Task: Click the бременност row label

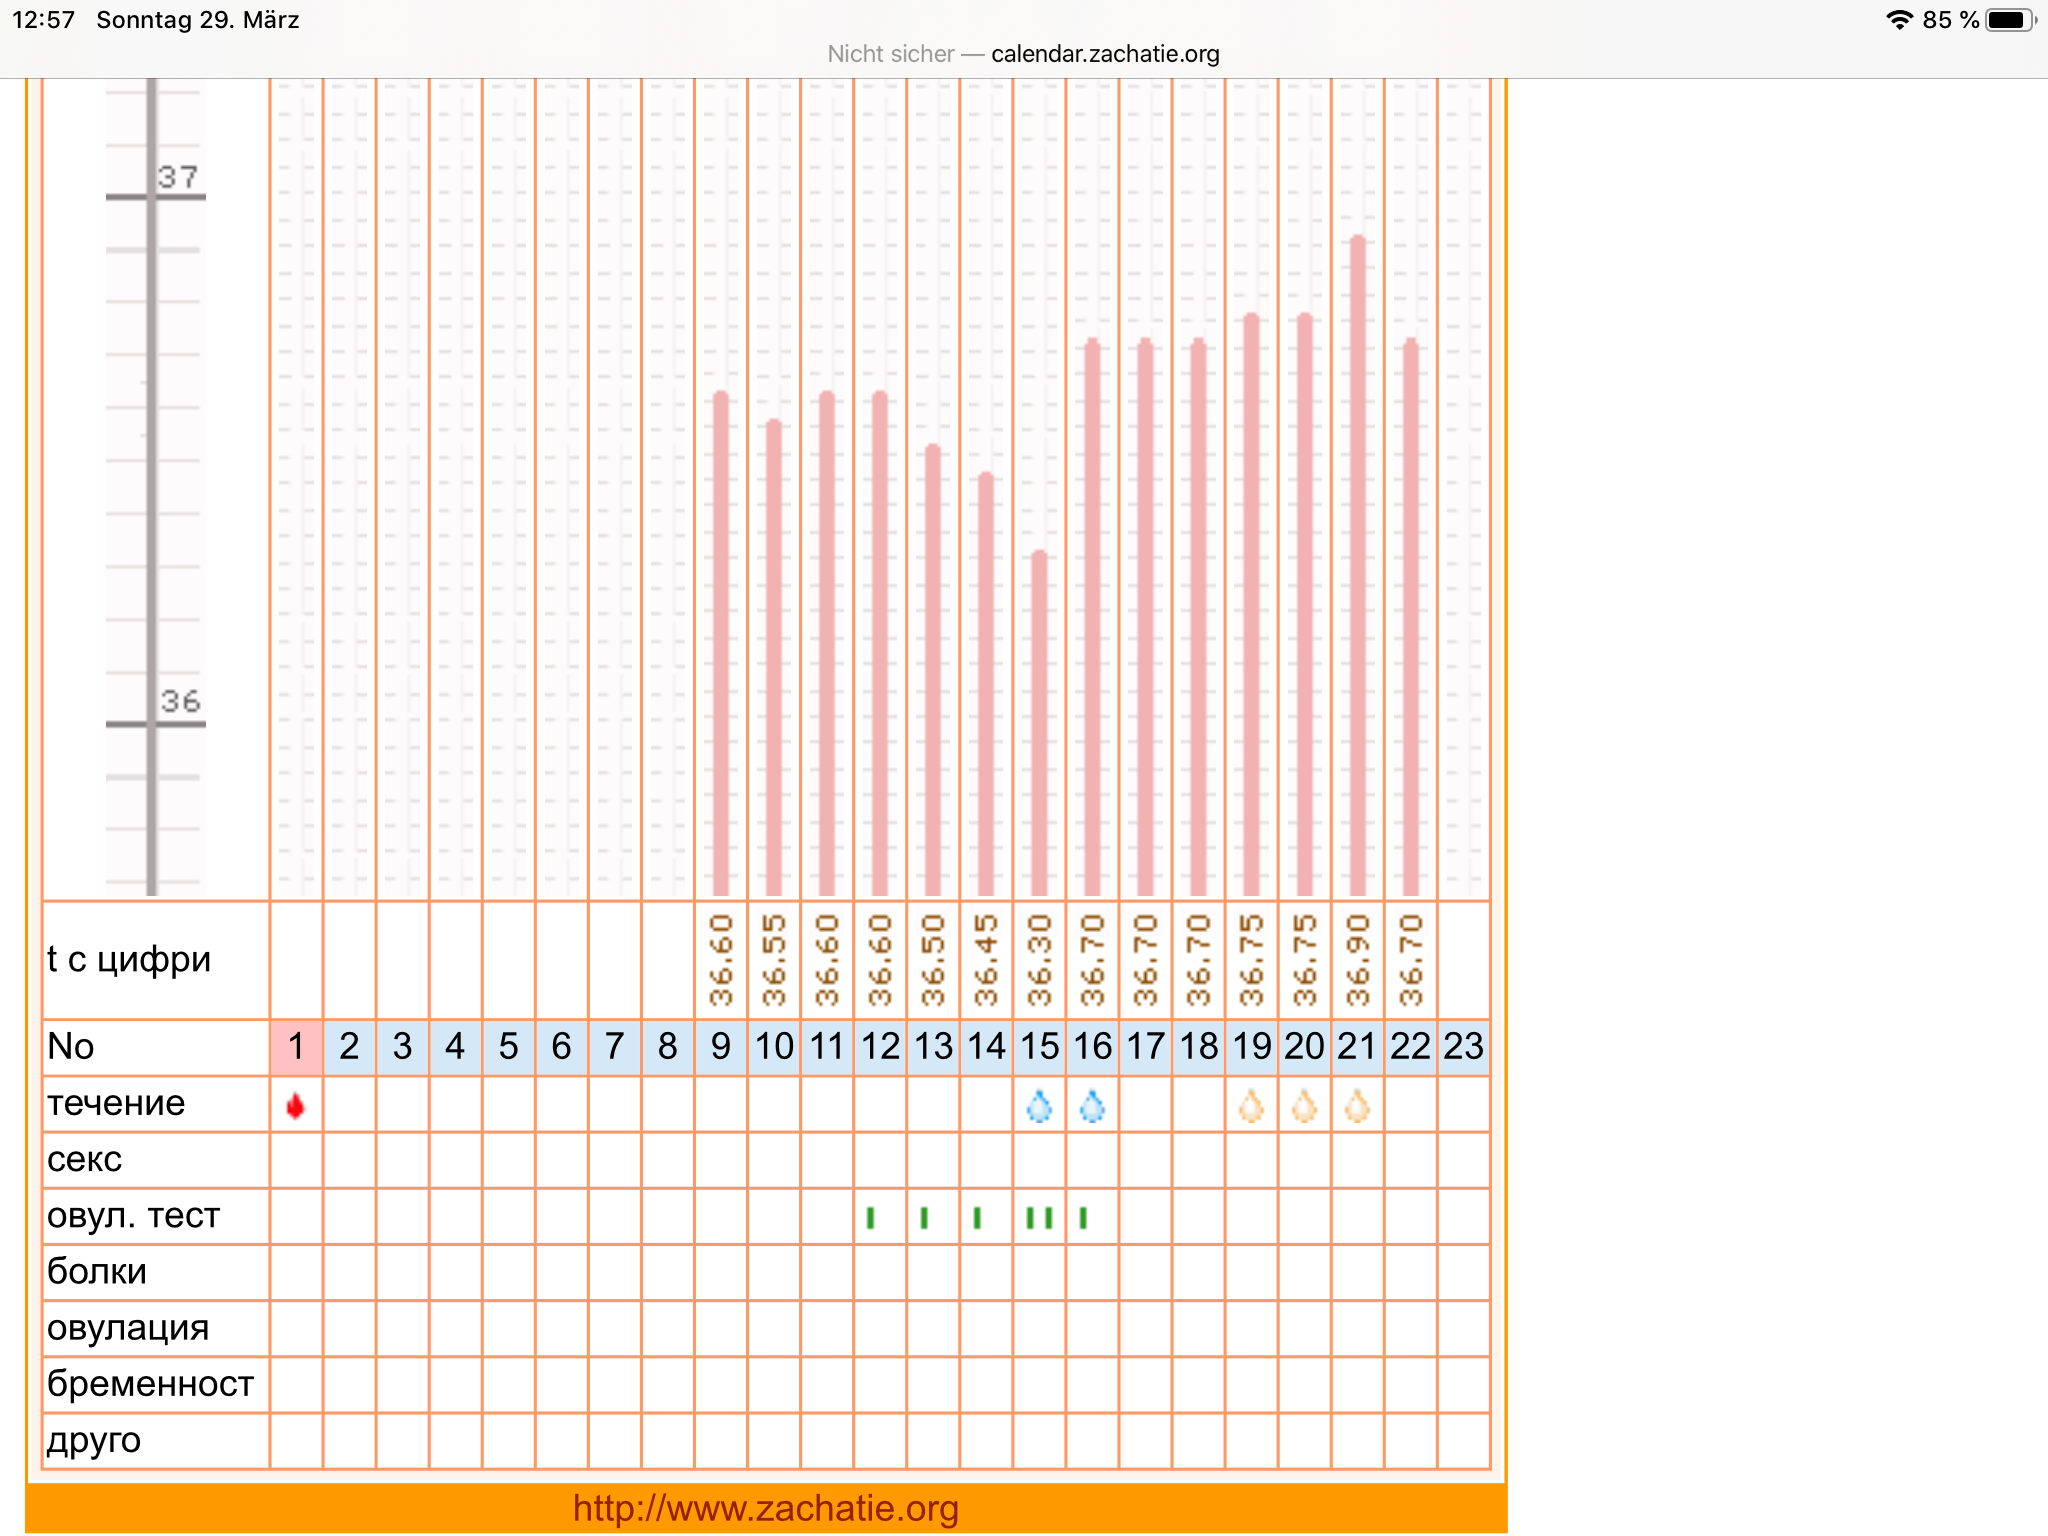Action: [150, 1384]
